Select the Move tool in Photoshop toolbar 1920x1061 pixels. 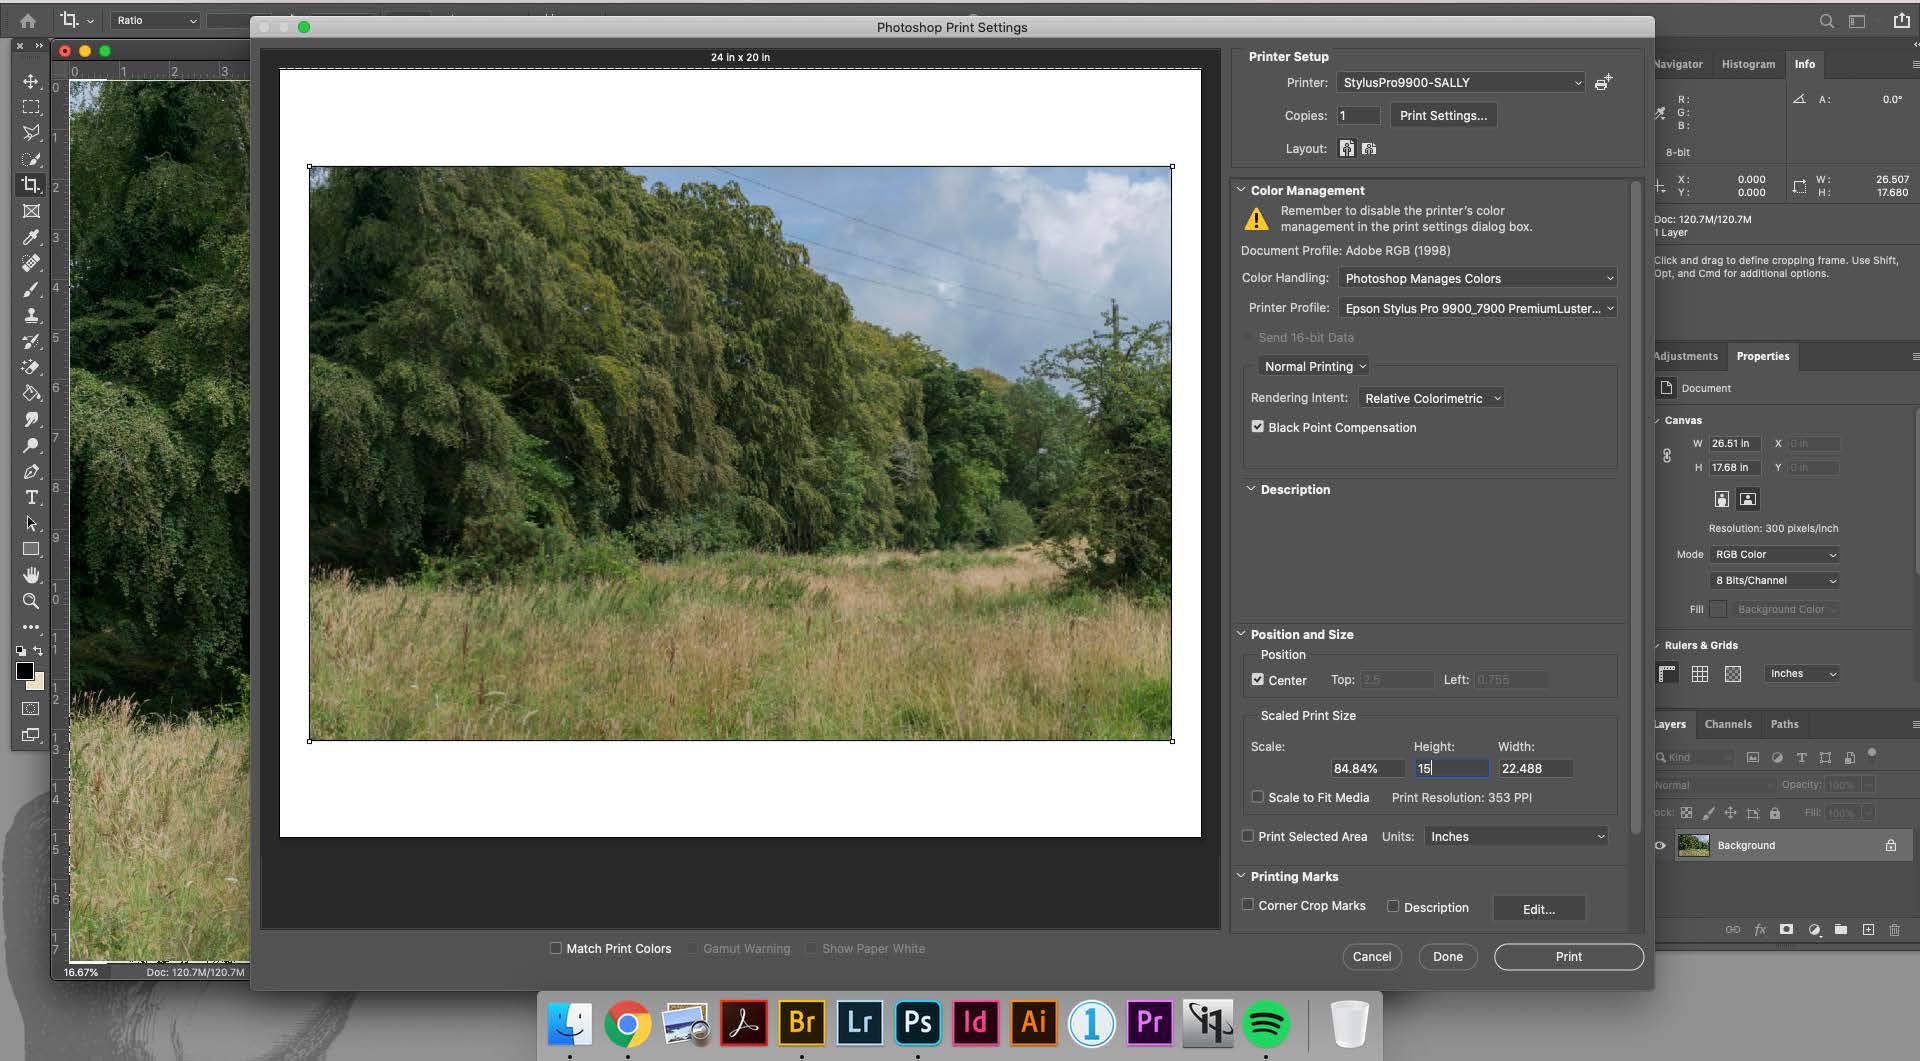(31, 81)
